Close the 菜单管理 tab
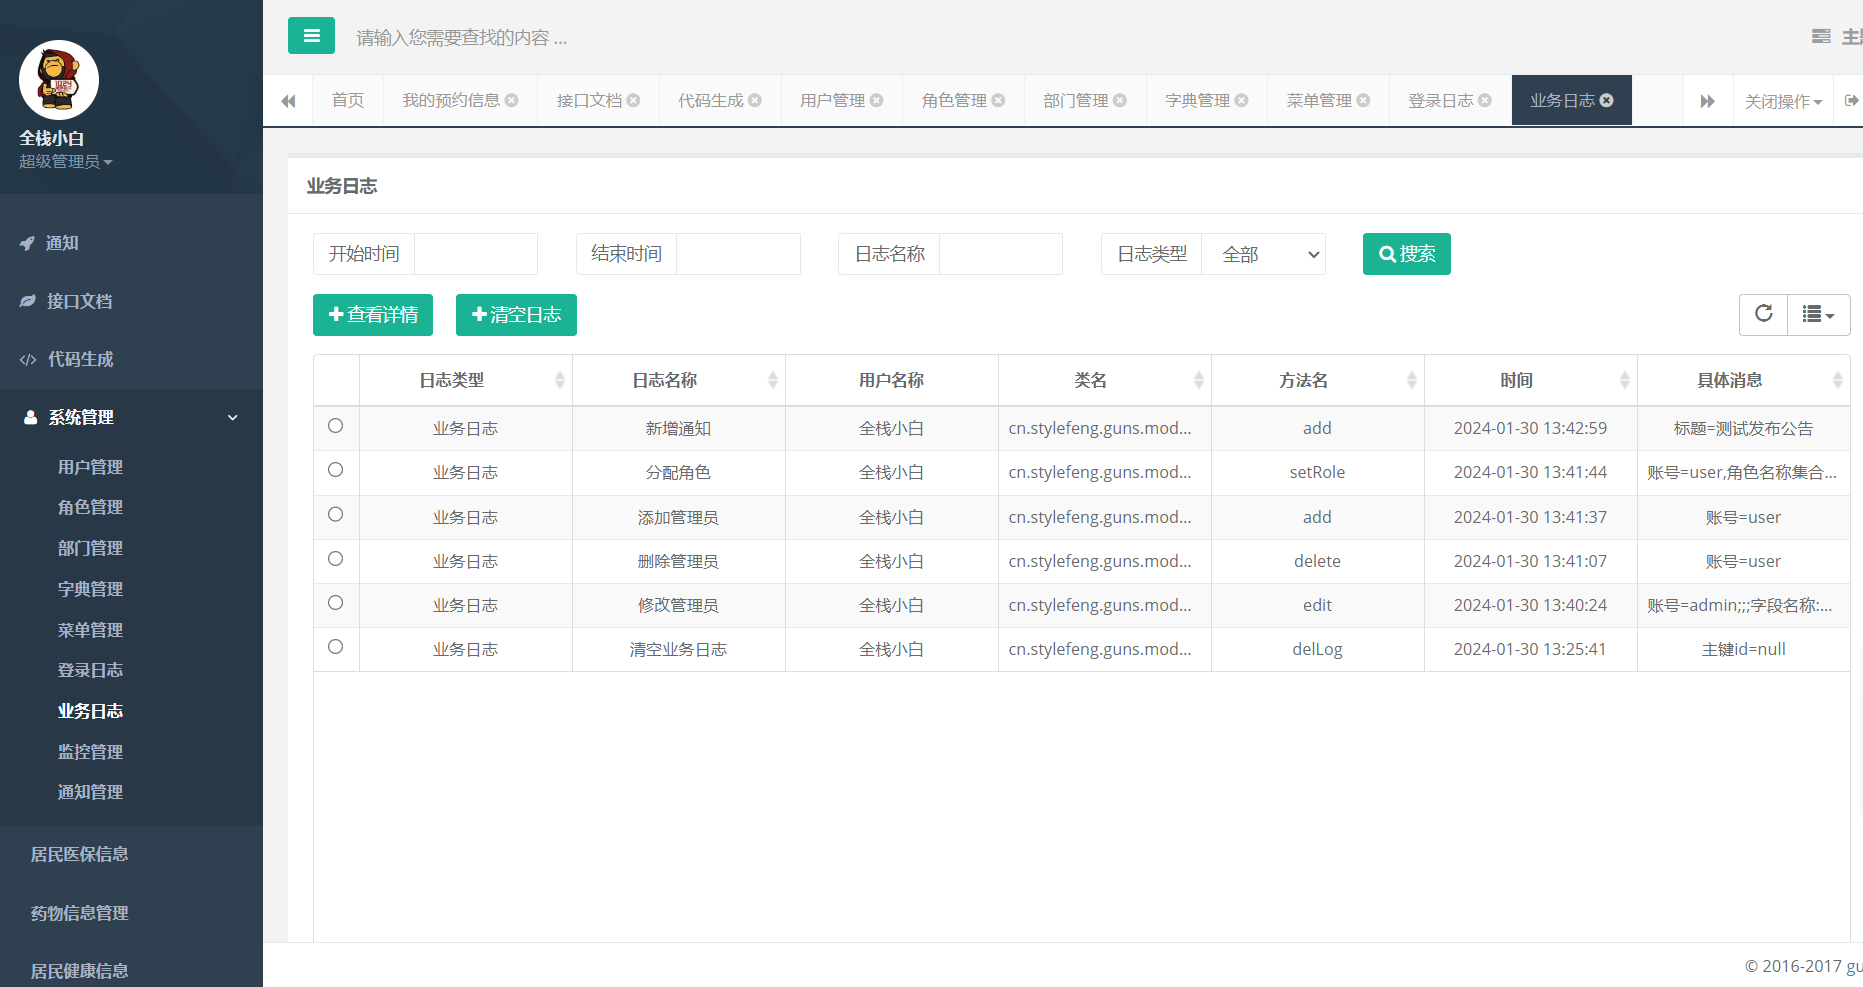1863x987 pixels. coord(1363,101)
